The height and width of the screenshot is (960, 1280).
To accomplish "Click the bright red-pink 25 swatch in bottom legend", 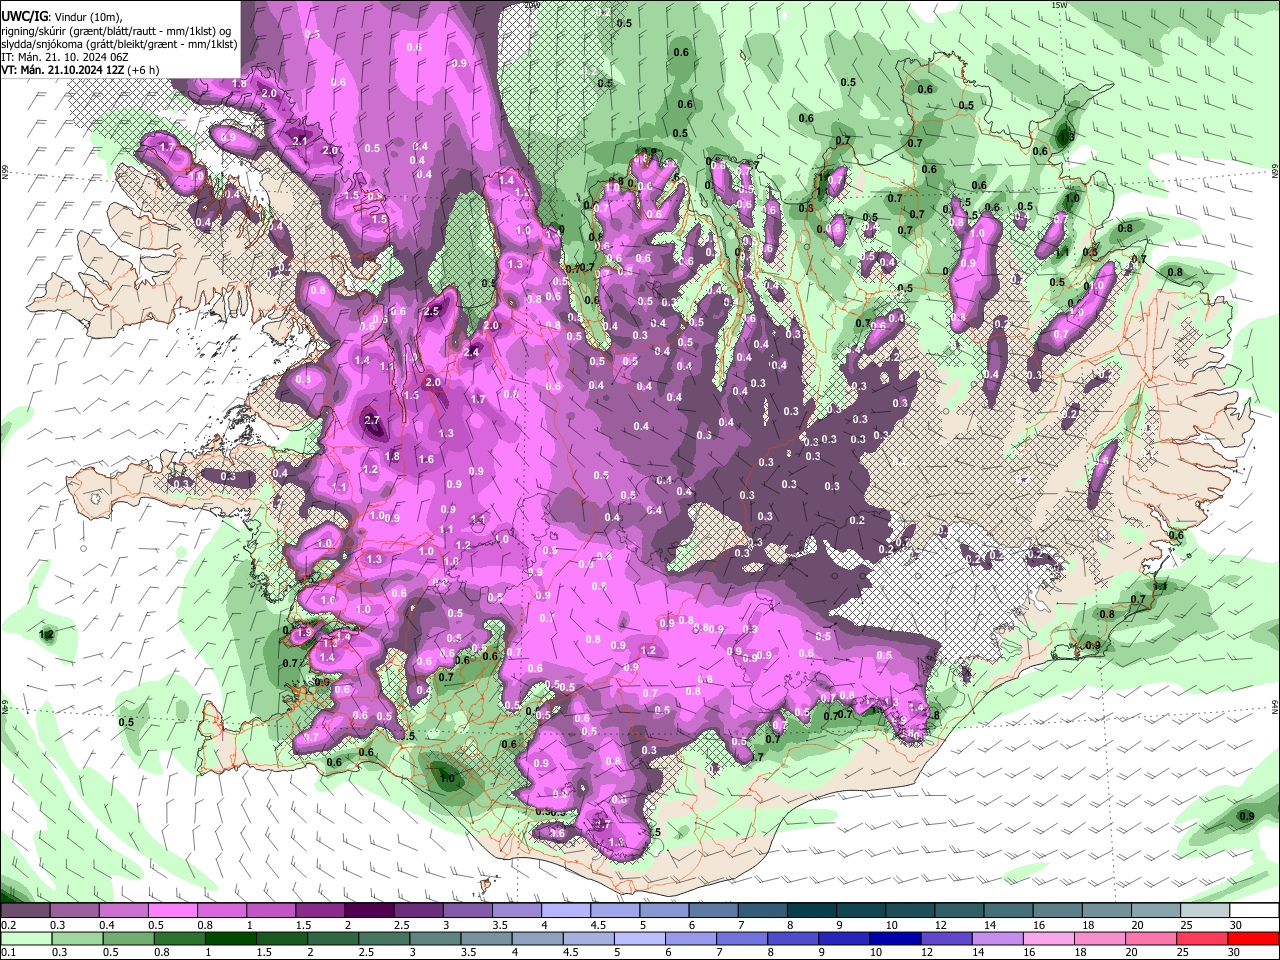I will click(1203, 938).
